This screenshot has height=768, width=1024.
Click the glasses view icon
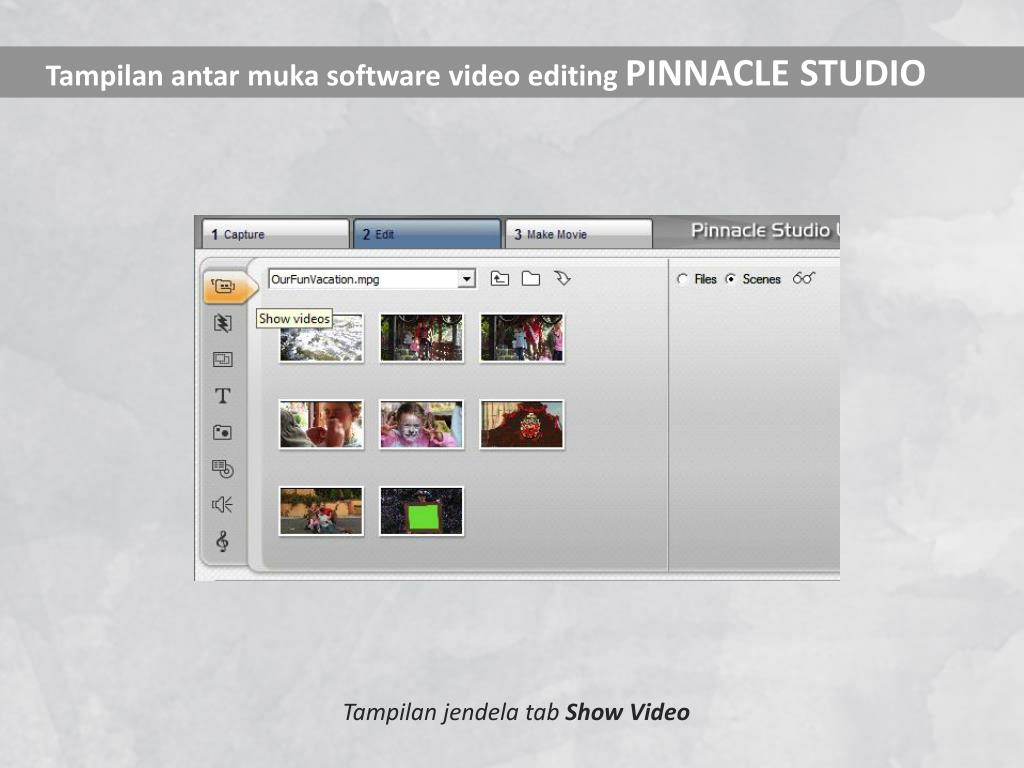click(804, 278)
